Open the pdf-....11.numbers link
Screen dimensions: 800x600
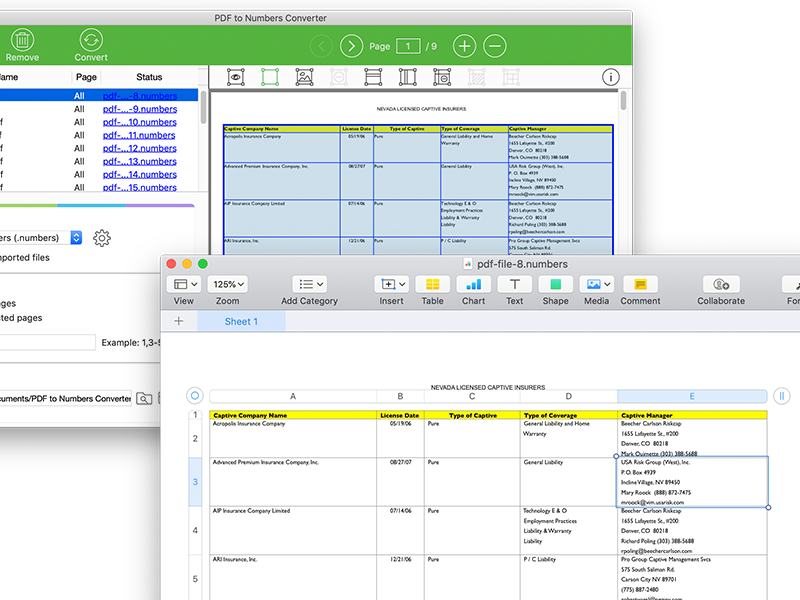[x=139, y=135]
